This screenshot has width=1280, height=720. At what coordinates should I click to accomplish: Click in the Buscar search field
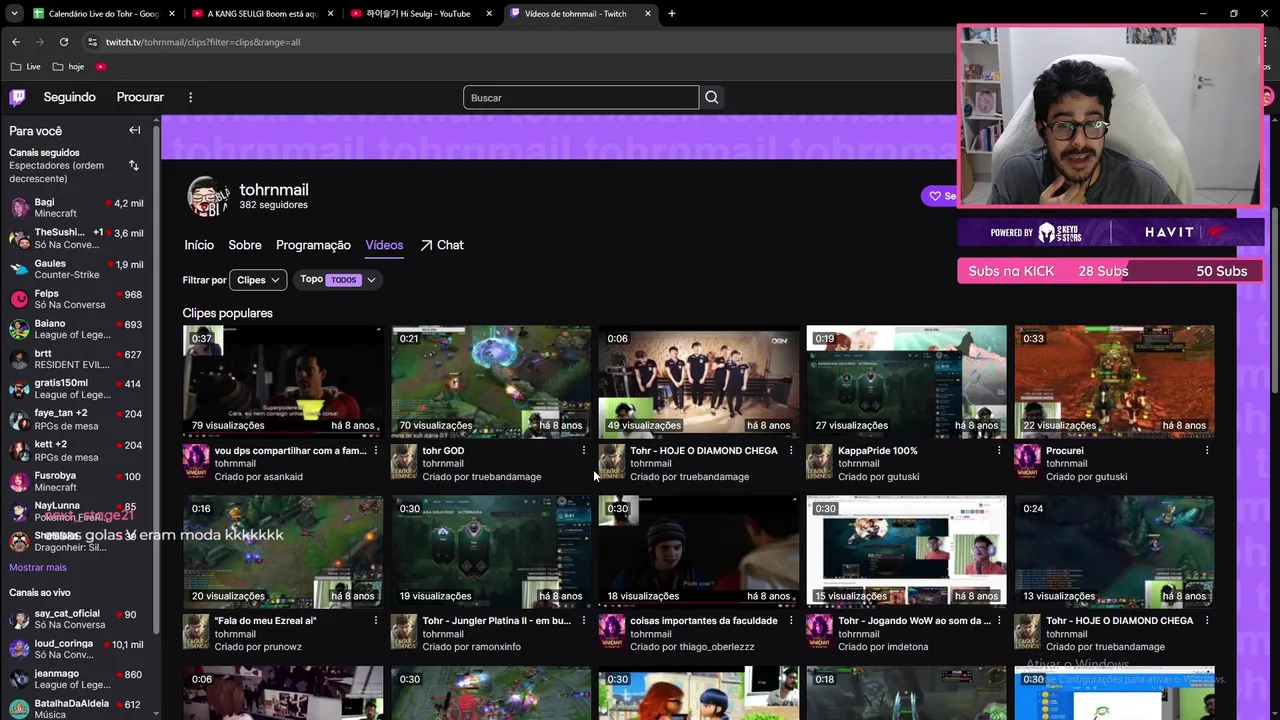point(581,97)
